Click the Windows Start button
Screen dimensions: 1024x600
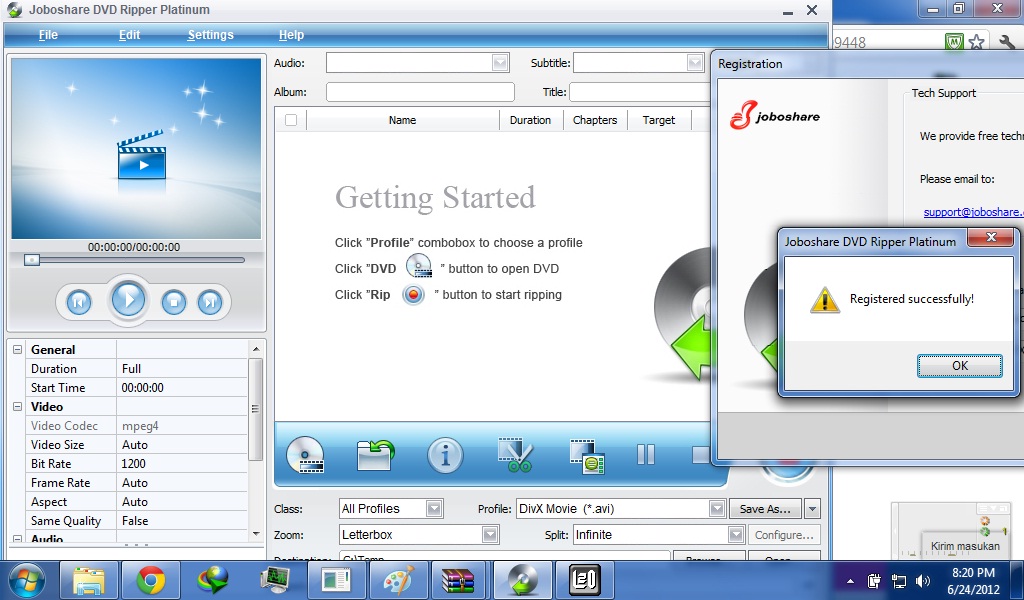tap(27, 580)
